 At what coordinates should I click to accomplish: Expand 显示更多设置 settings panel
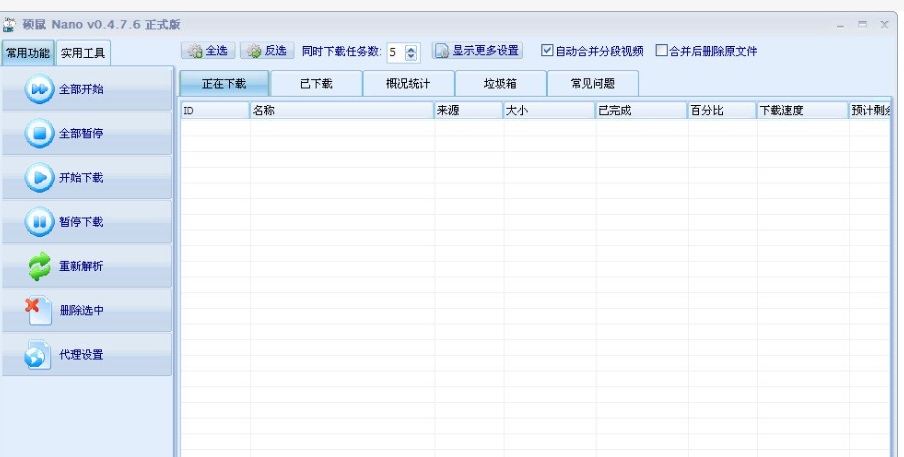point(478,51)
